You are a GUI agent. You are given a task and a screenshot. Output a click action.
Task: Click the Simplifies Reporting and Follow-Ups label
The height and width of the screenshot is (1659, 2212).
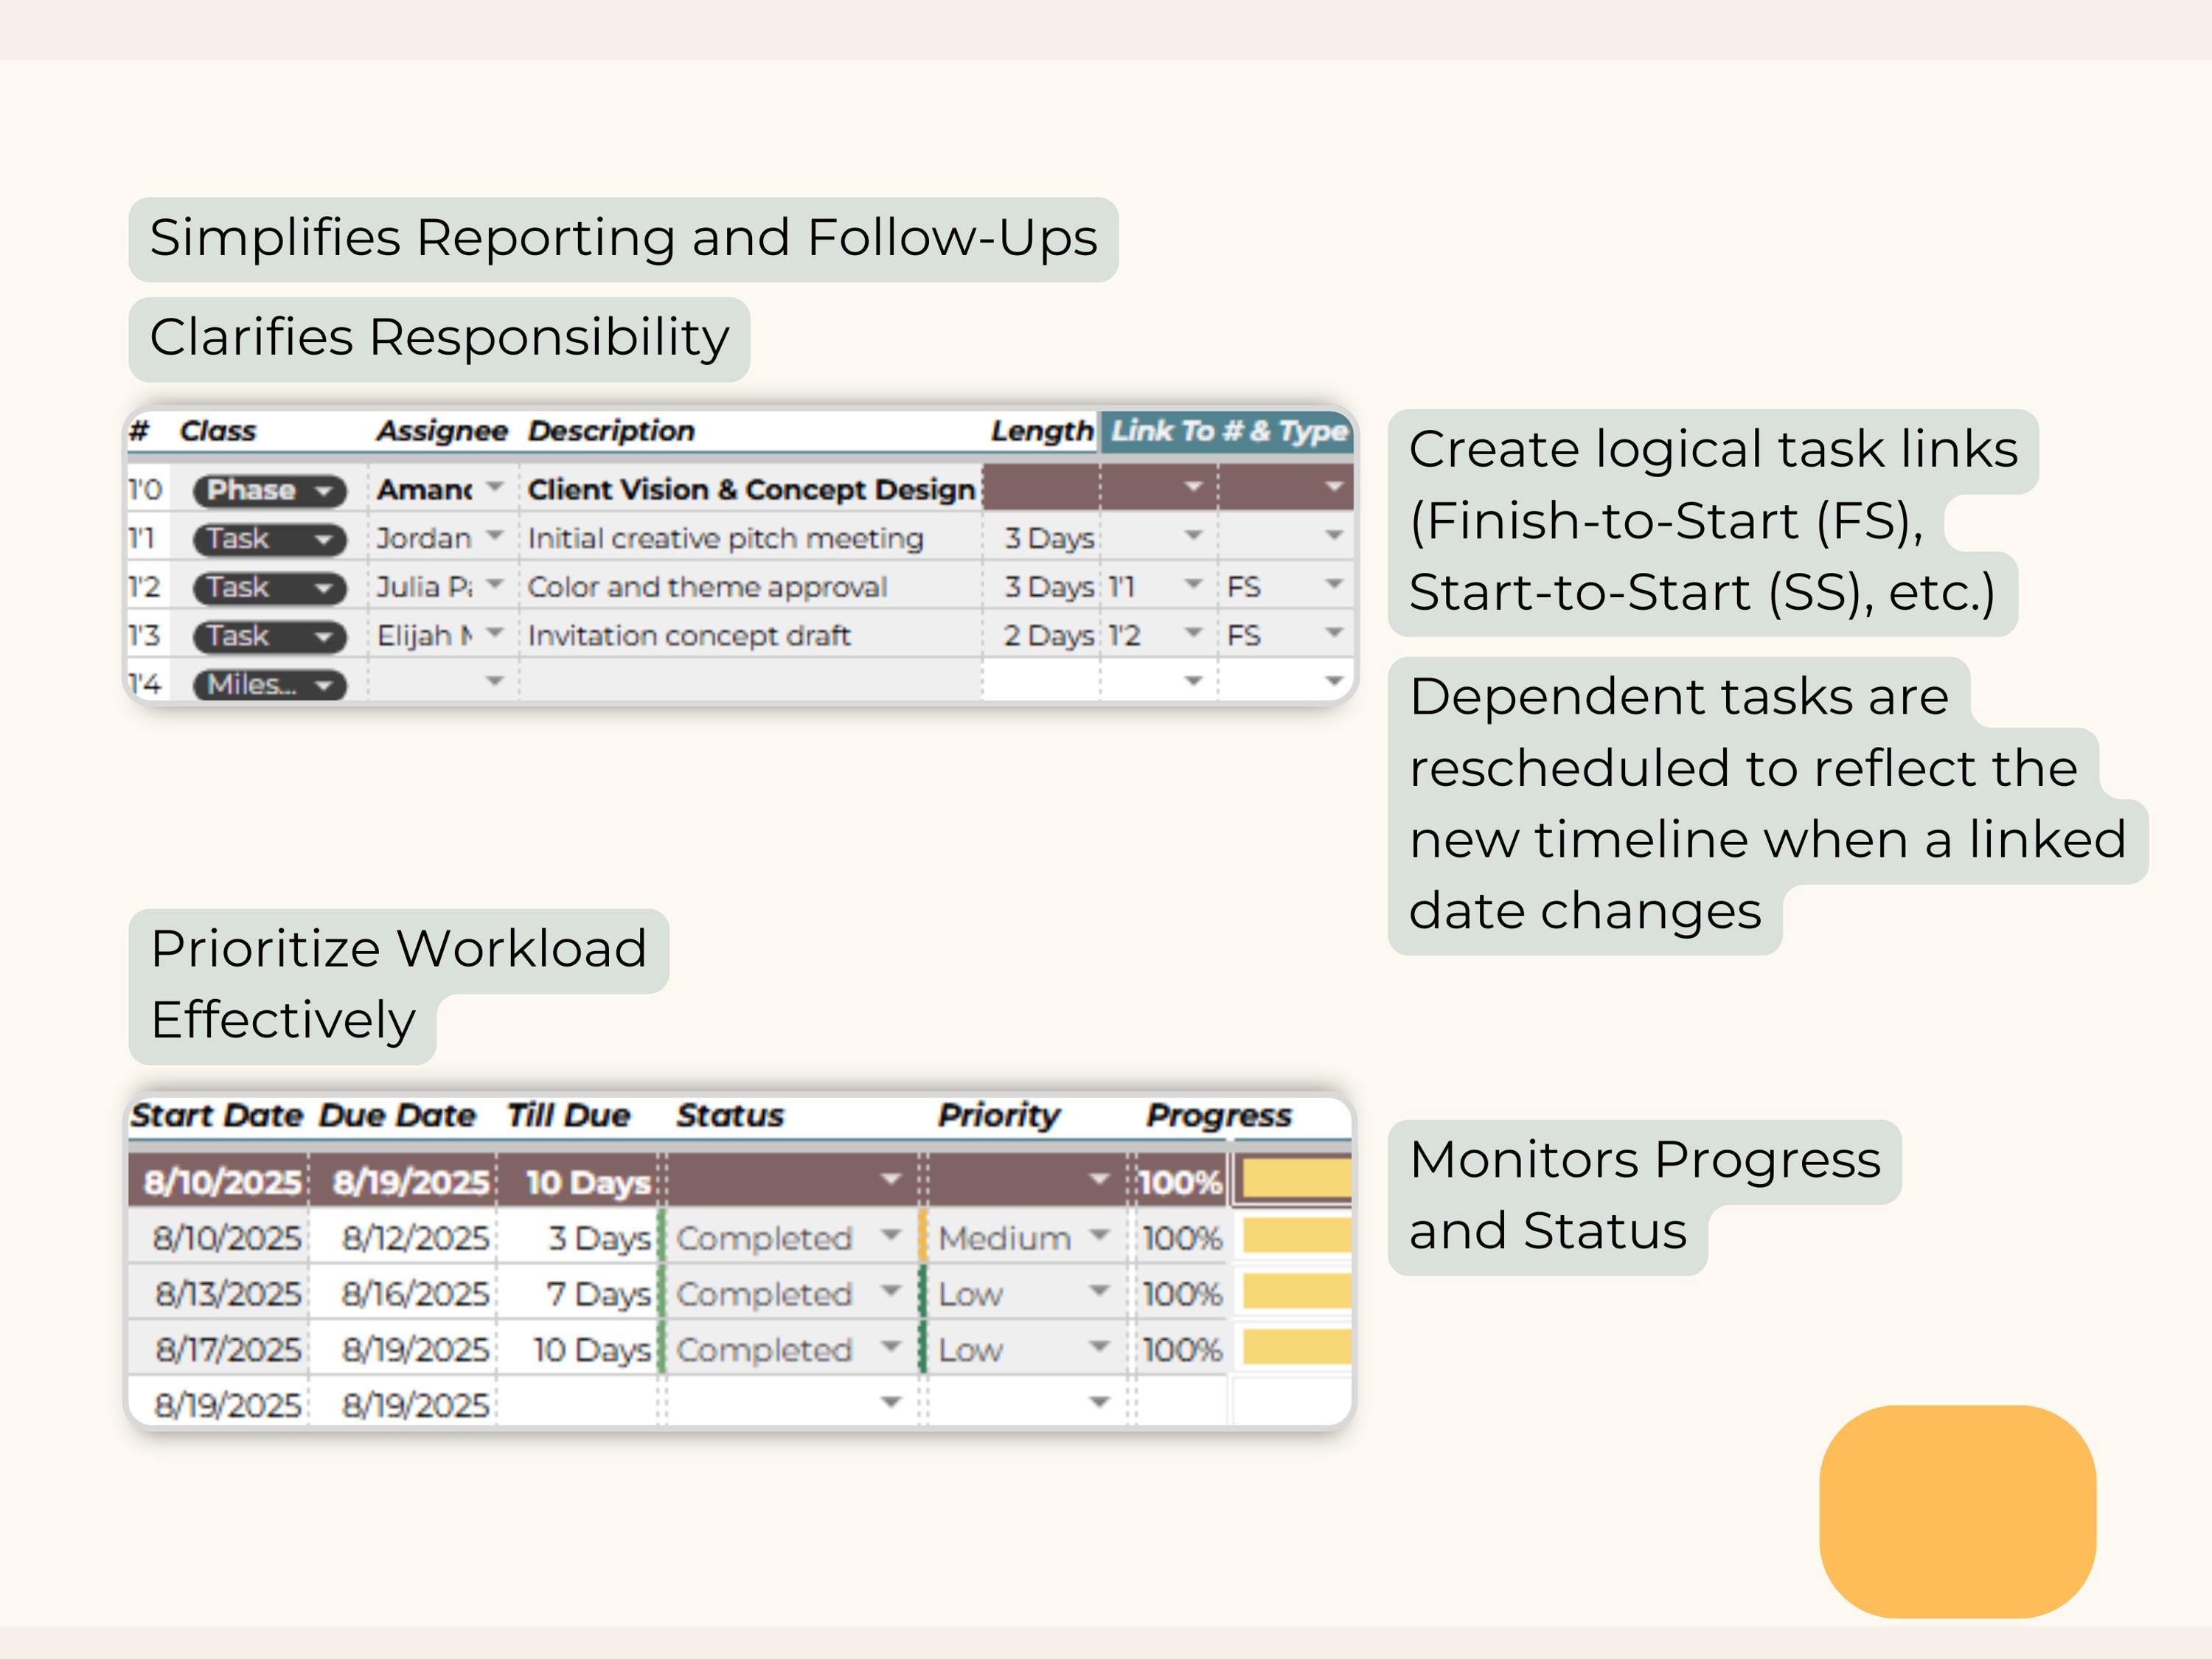tap(623, 239)
